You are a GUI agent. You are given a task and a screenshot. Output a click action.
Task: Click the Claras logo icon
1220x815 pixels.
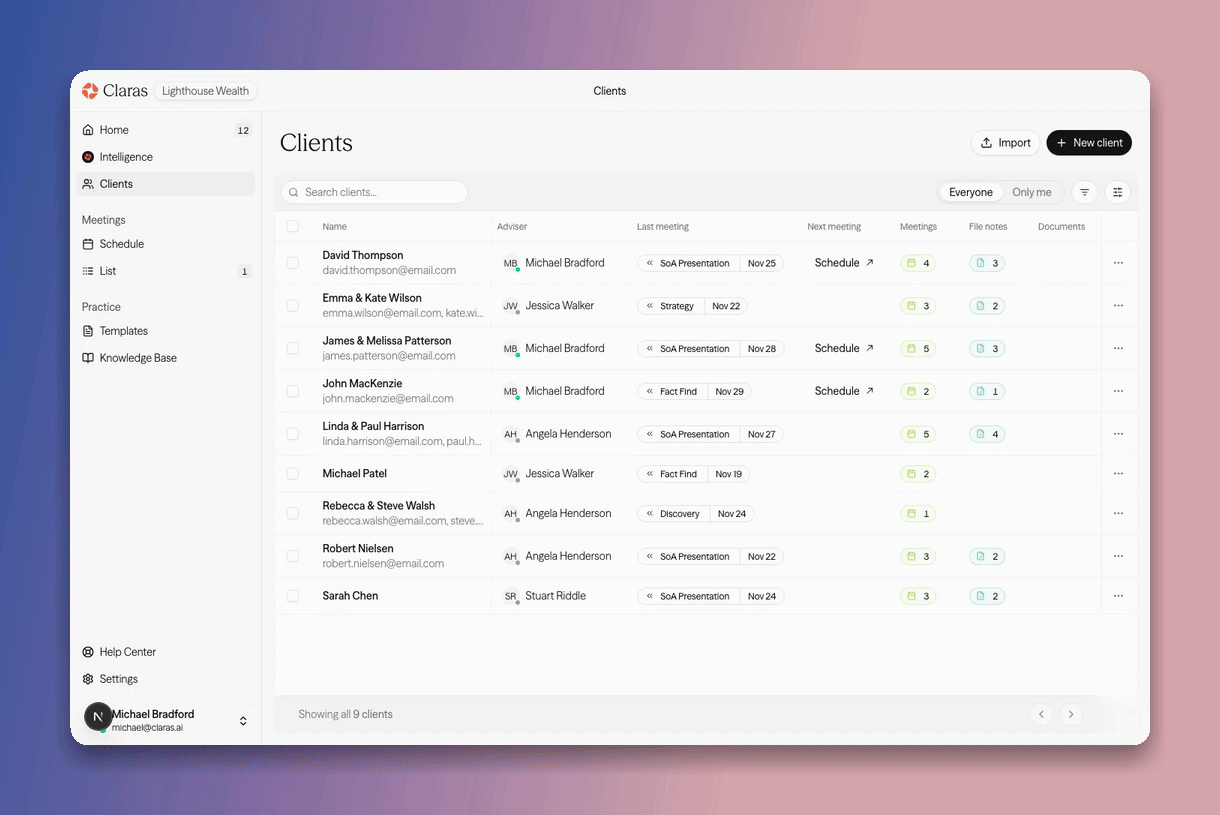(x=90, y=91)
